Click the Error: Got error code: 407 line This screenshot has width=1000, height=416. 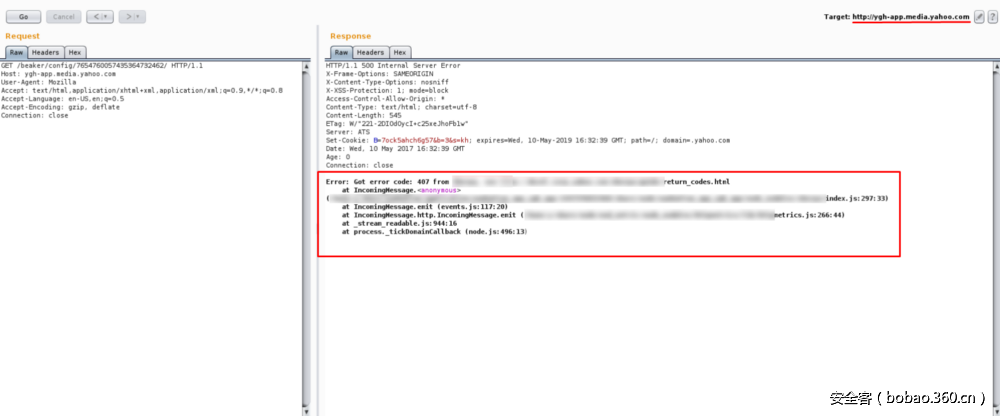coord(528,182)
